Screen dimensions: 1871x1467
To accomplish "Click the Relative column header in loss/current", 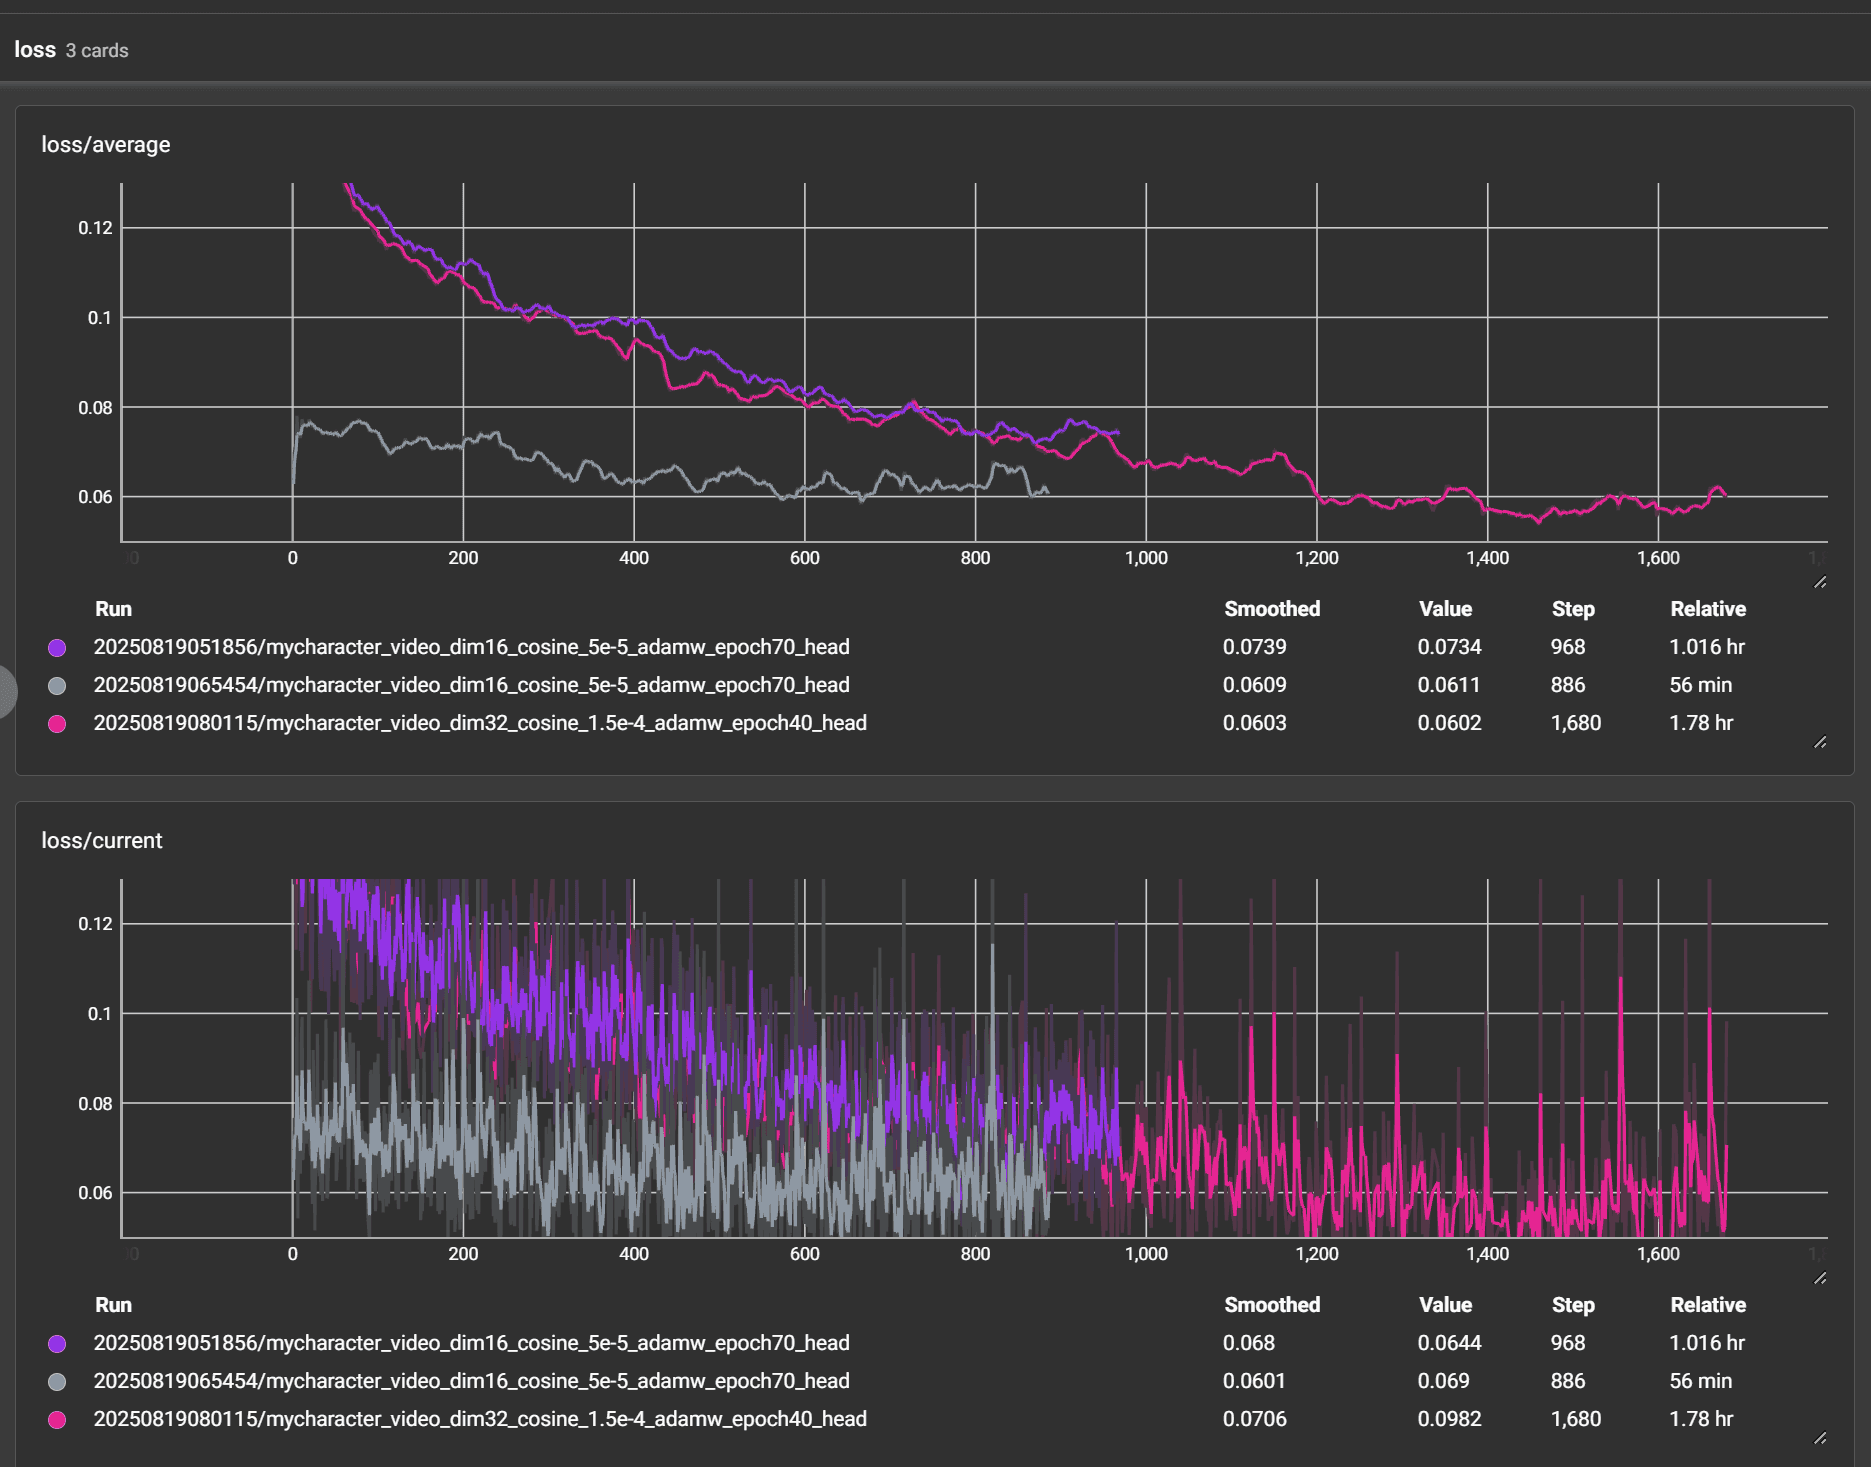I will click(x=1707, y=1305).
